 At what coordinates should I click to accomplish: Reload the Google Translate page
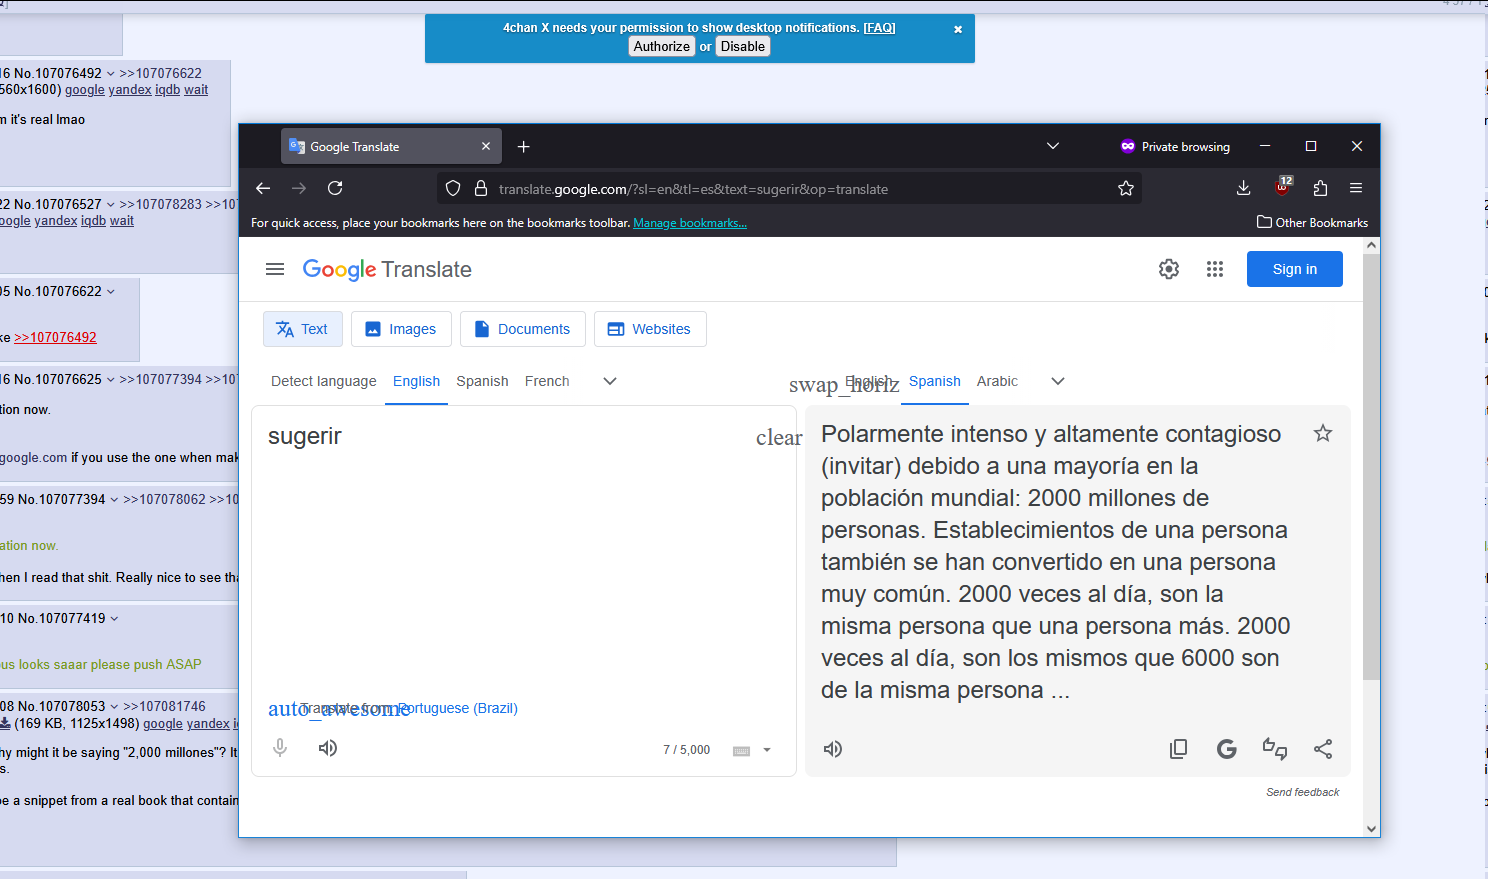(x=335, y=188)
